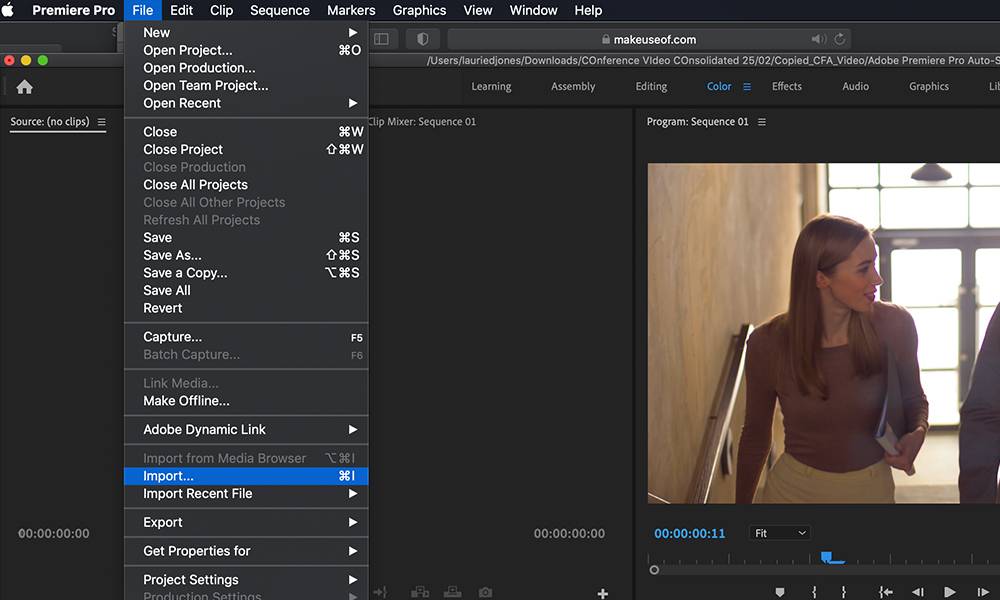The height and width of the screenshot is (600, 1000).
Task: Toggle the browser audio speaker icon
Action: tap(818, 39)
